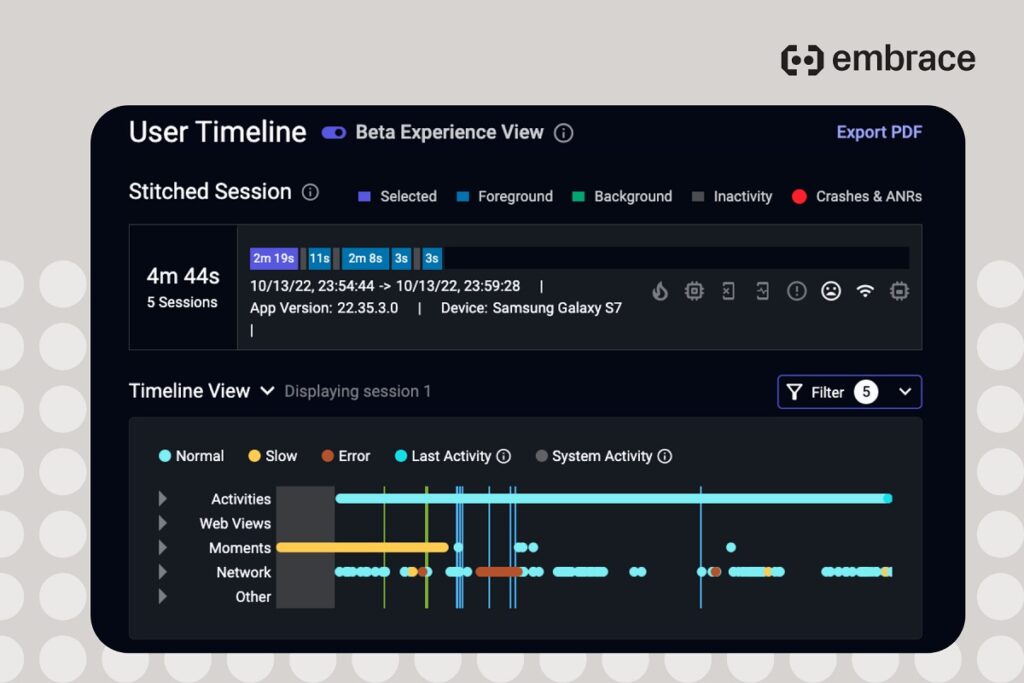The width and height of the screenshot is (1024, 683).
Task: Click the Selected legend swatch
Action: [364, 197]
